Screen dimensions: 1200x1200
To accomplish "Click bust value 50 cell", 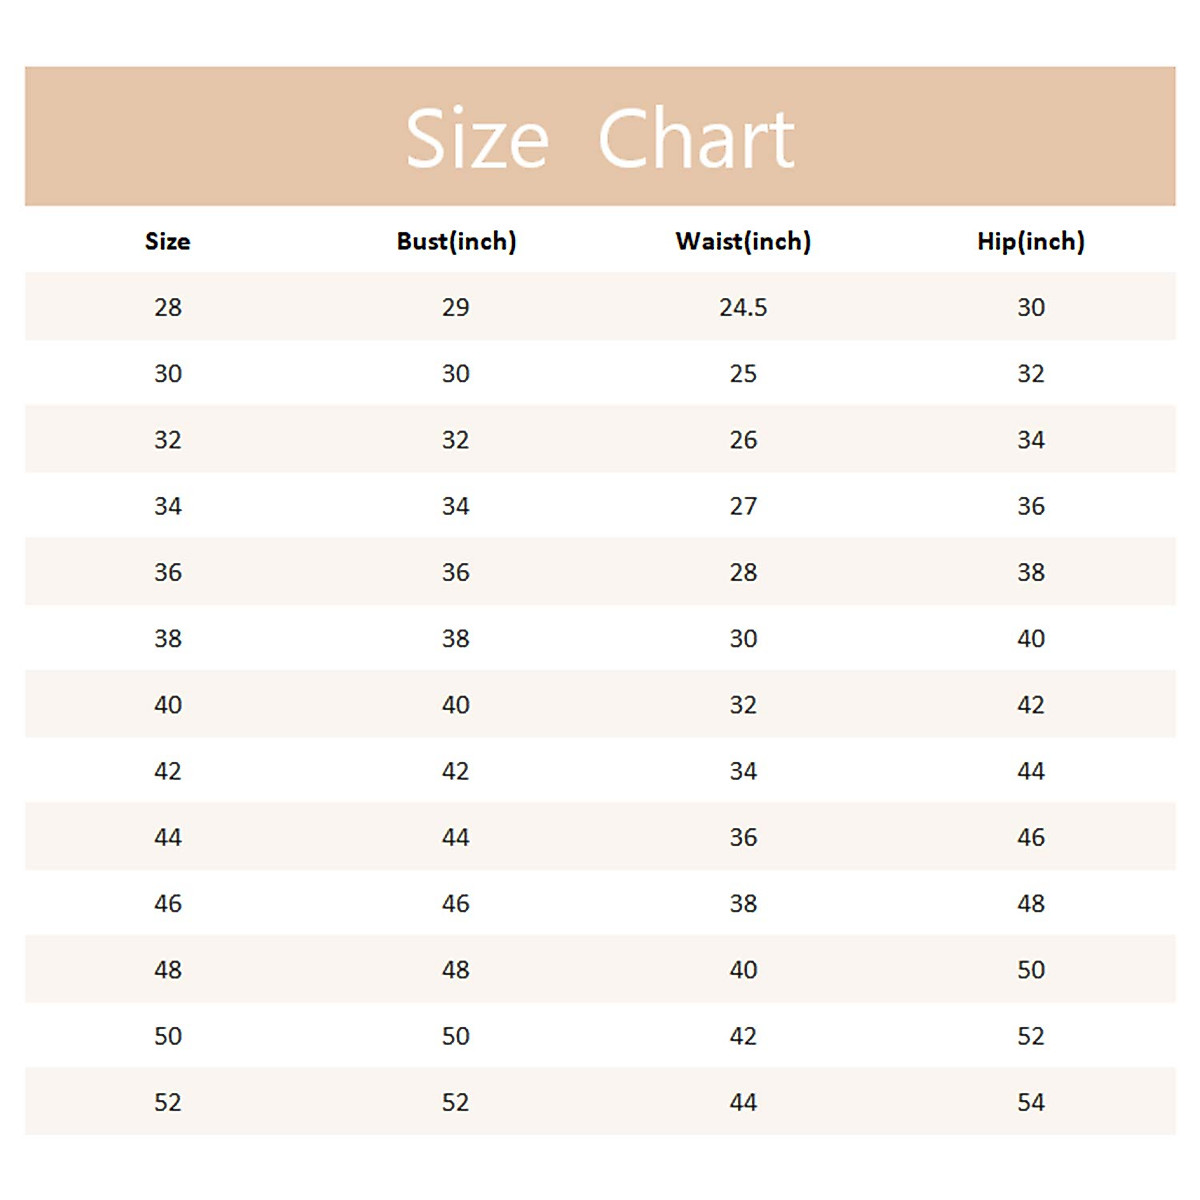I will click(456, 1036).
